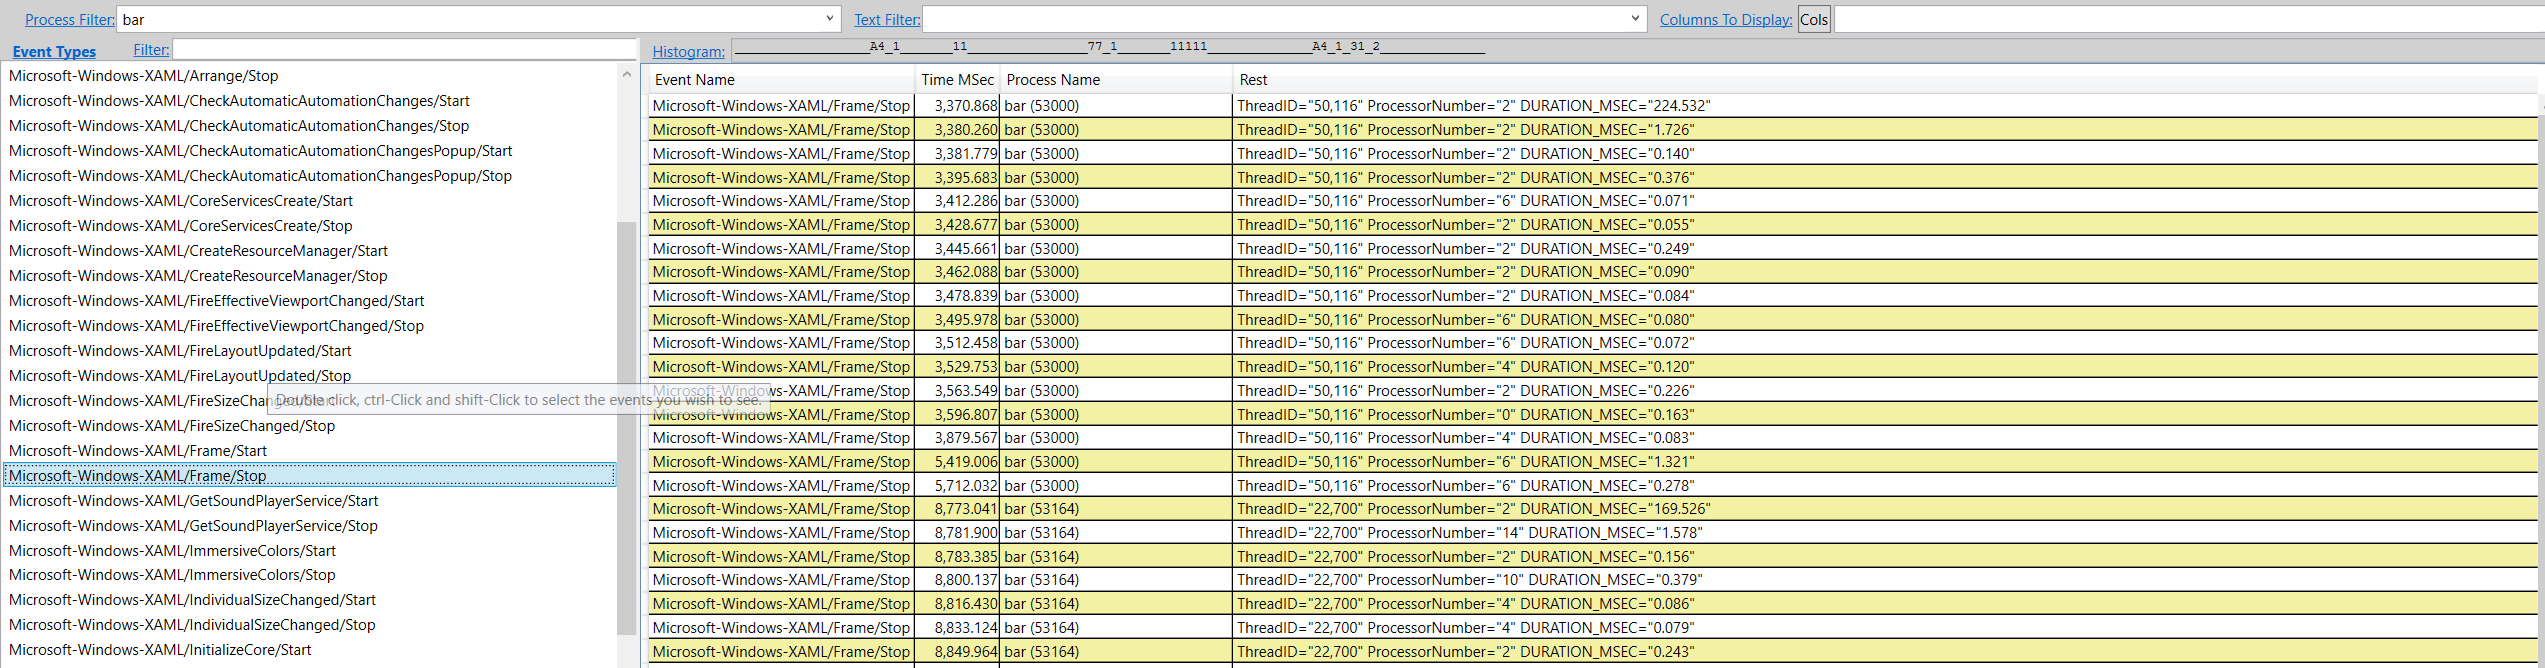Click Rest cell with DURATION_MSEC="169.526"
The height and width of the screenshot is (668, 2545).
click(x=1885, y=509)
